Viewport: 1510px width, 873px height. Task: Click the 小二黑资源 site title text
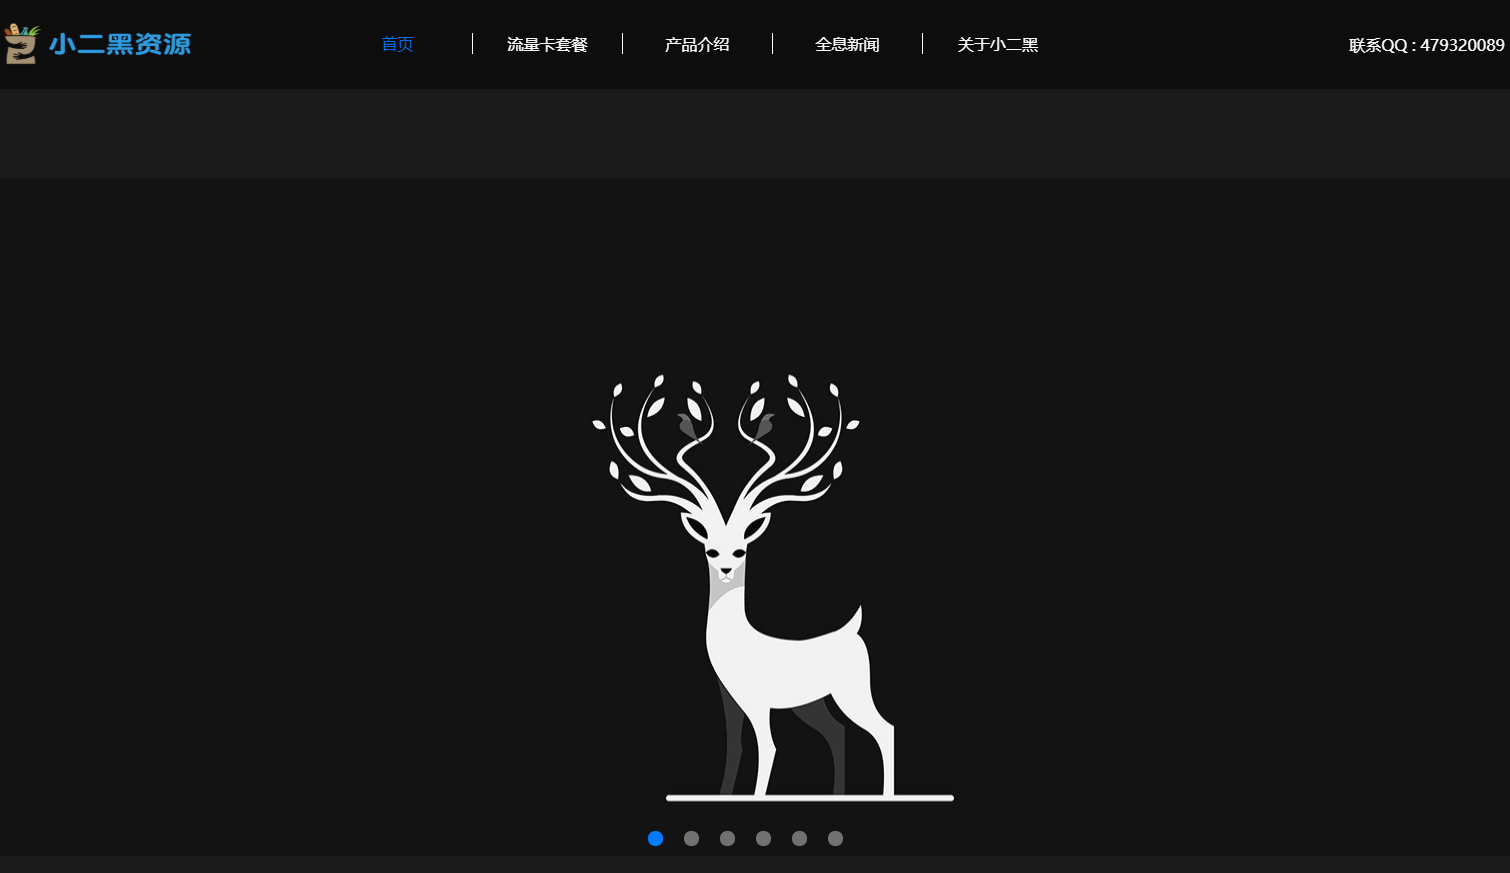120,44
